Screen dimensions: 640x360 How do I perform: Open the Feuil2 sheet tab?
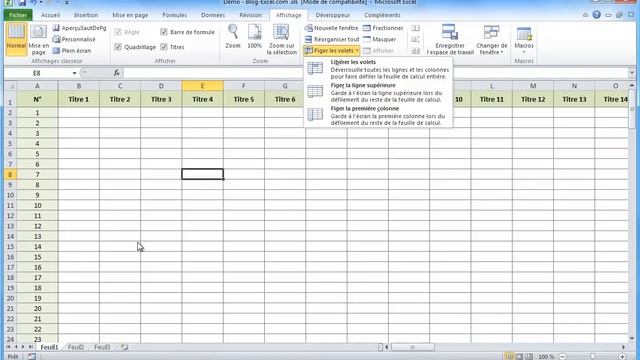[x=76, y=347]
